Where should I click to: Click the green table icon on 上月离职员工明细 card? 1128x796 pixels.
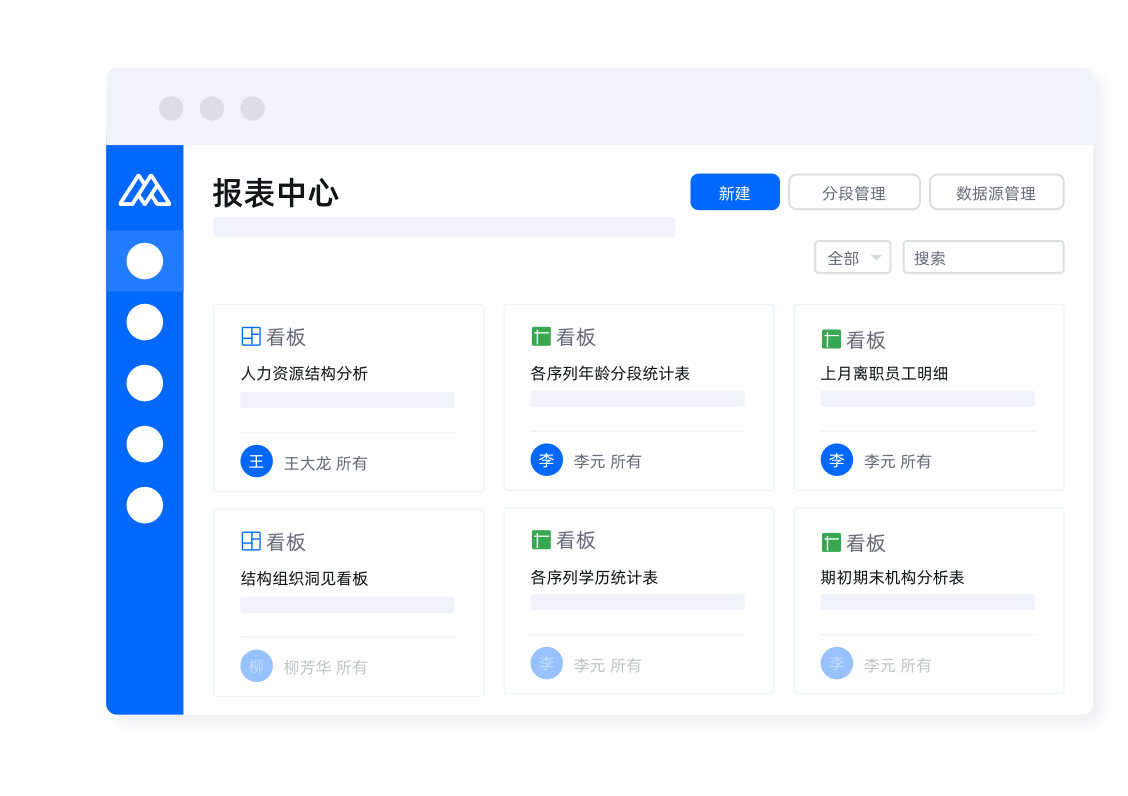pos(831,340)
